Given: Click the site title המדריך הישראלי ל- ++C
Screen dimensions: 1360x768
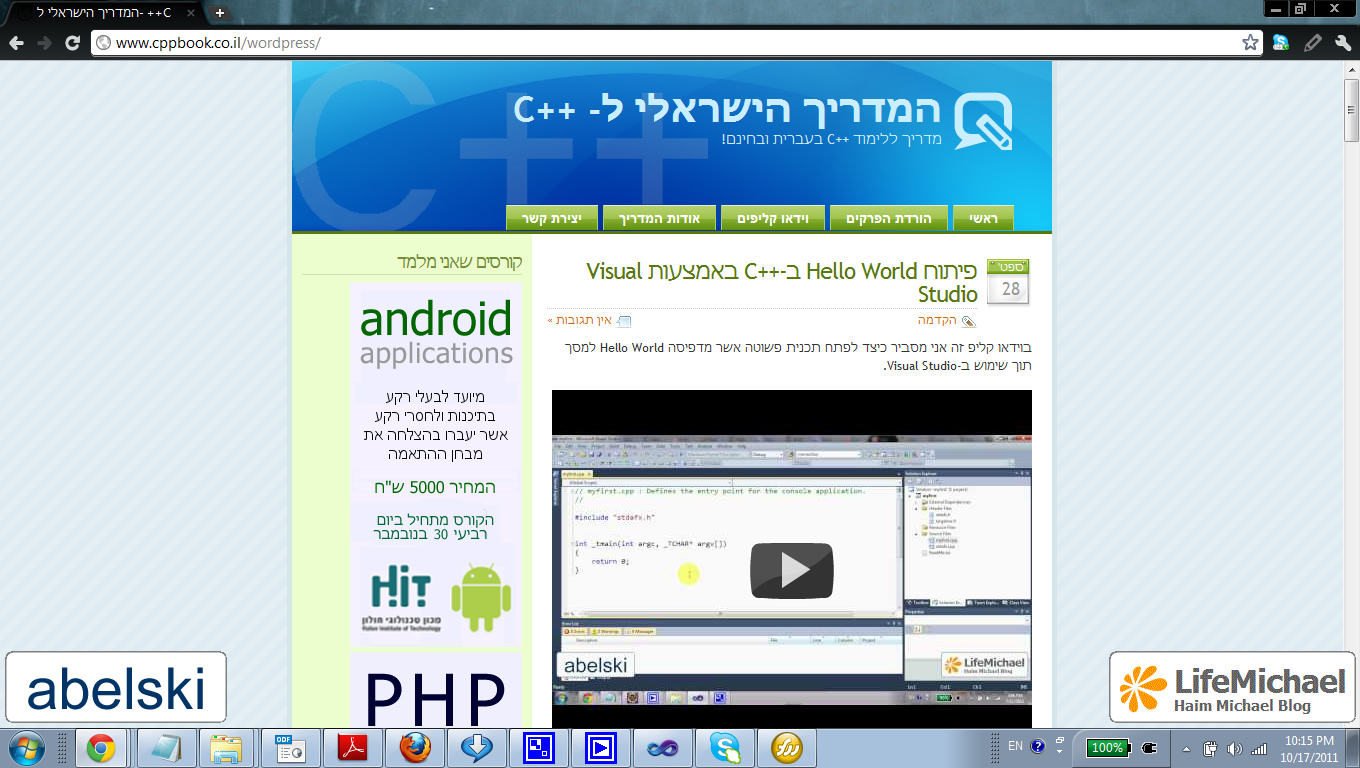Looking at the screenshot, I should pos(728,109).
